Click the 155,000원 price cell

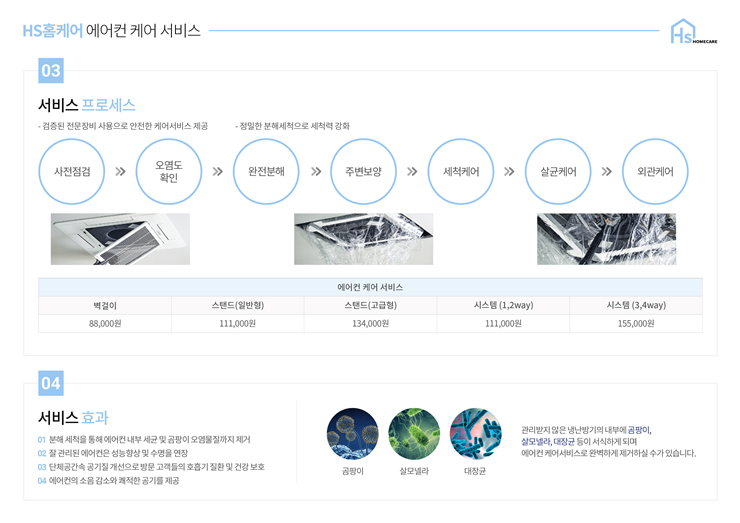pyautogui.click(x=636, y=324)
